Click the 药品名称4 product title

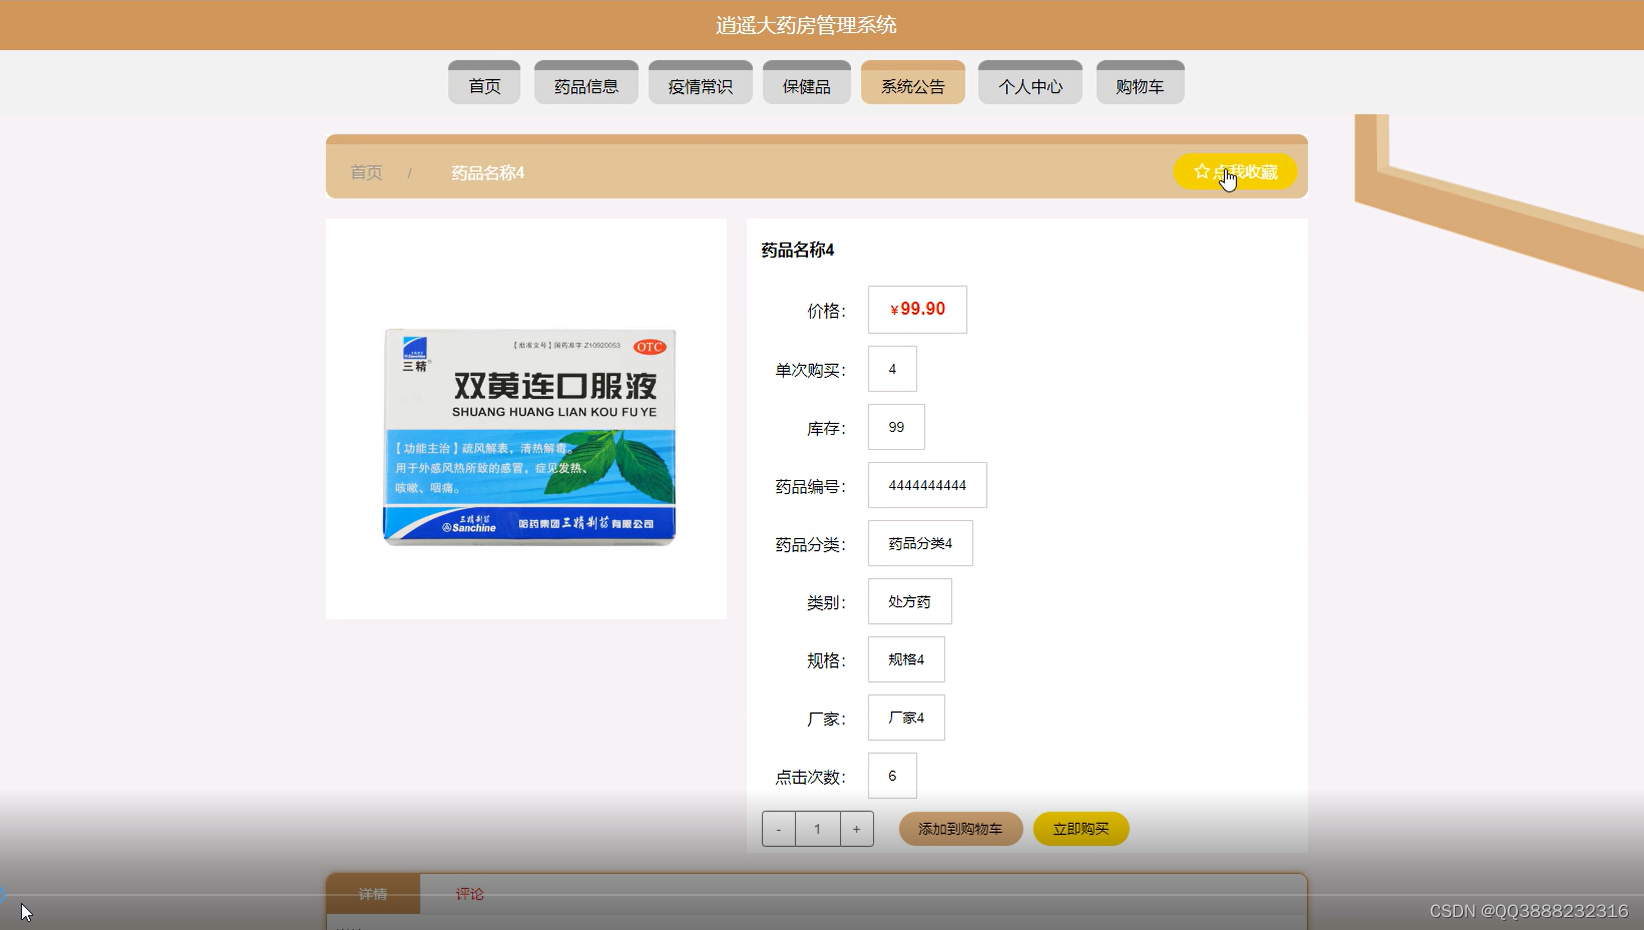797,250
